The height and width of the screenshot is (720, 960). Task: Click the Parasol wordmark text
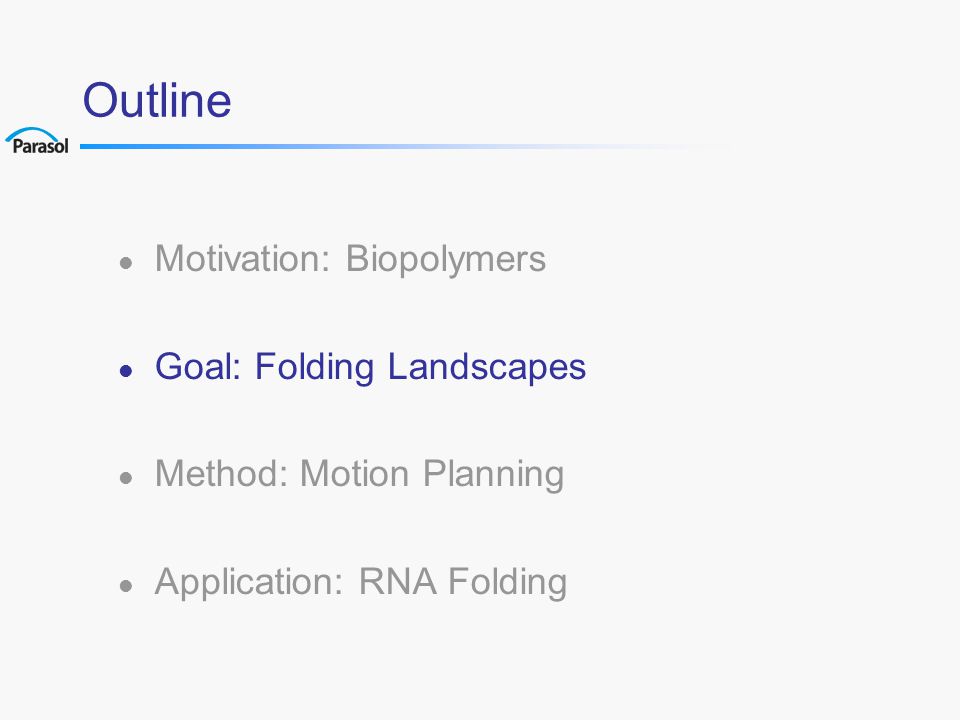[40, 146]
